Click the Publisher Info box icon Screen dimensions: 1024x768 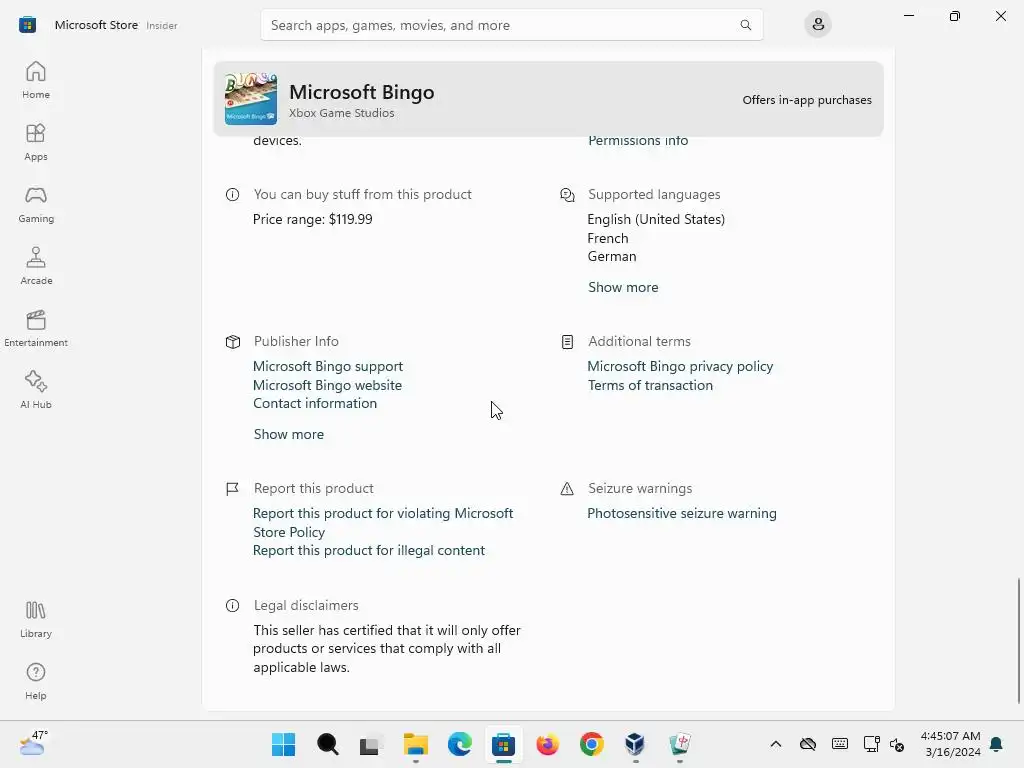click(232, 342)
